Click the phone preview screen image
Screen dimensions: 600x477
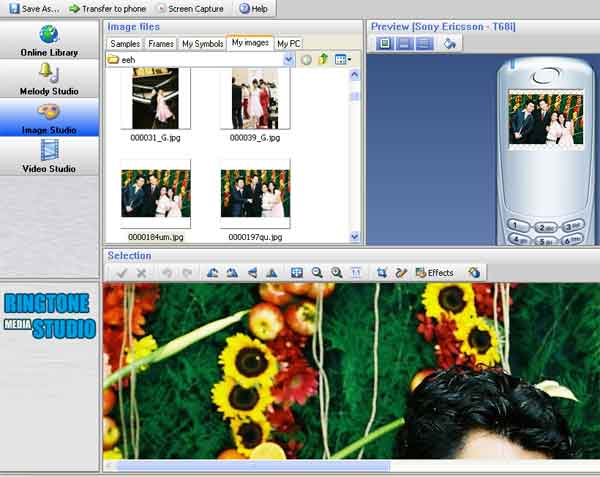[546, 120]
